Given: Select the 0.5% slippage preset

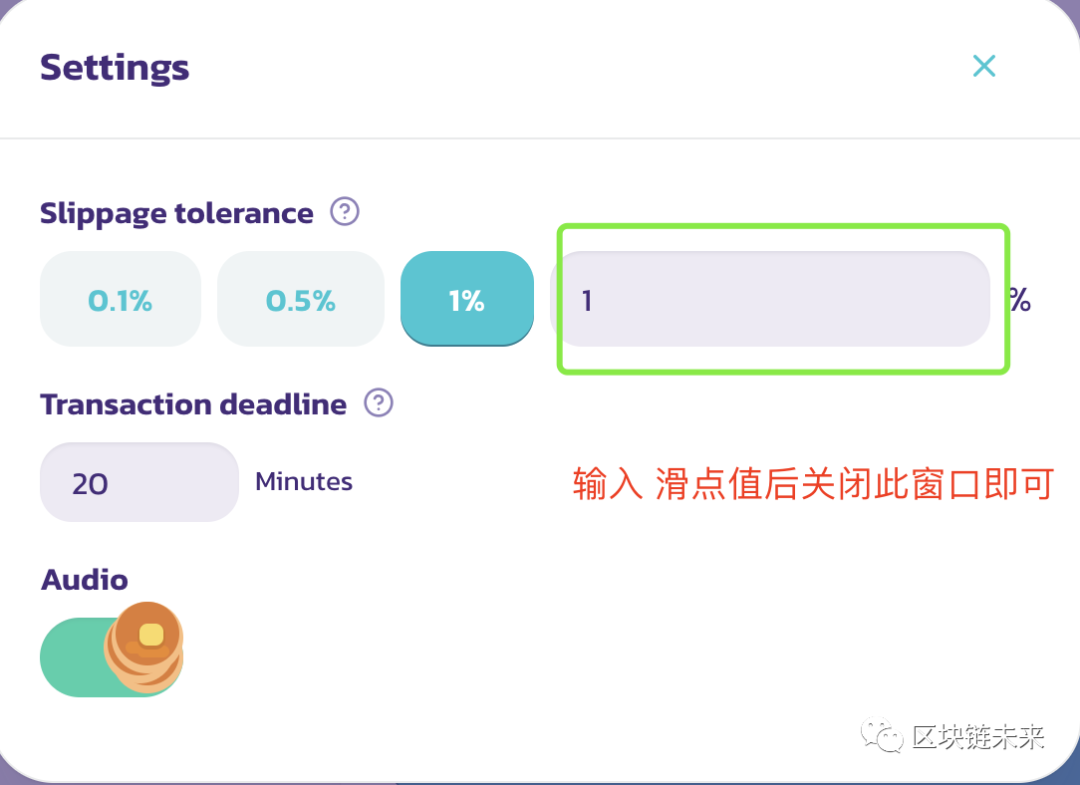Looking at the screenshot, I should pos(300,299).
